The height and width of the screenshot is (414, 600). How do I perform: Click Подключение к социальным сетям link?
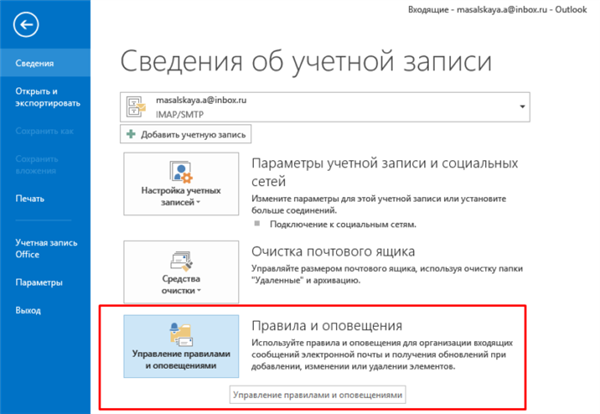pyautogui.click(x=343, y=224)
